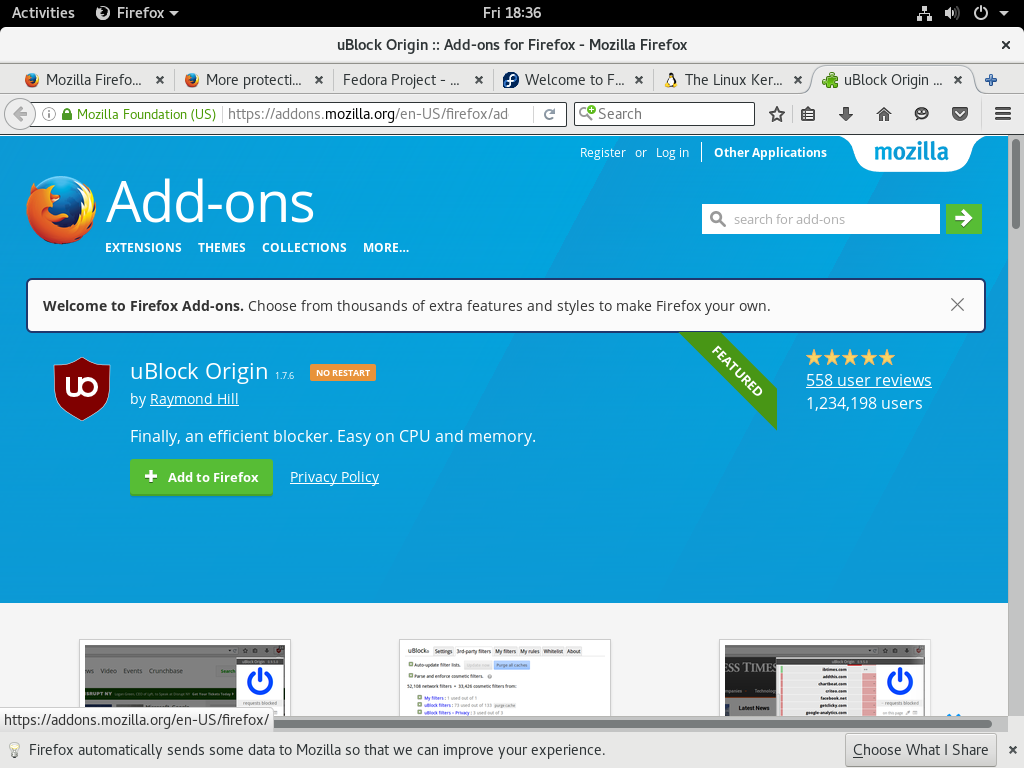View the 558 user reviews link

click(869, 380)
